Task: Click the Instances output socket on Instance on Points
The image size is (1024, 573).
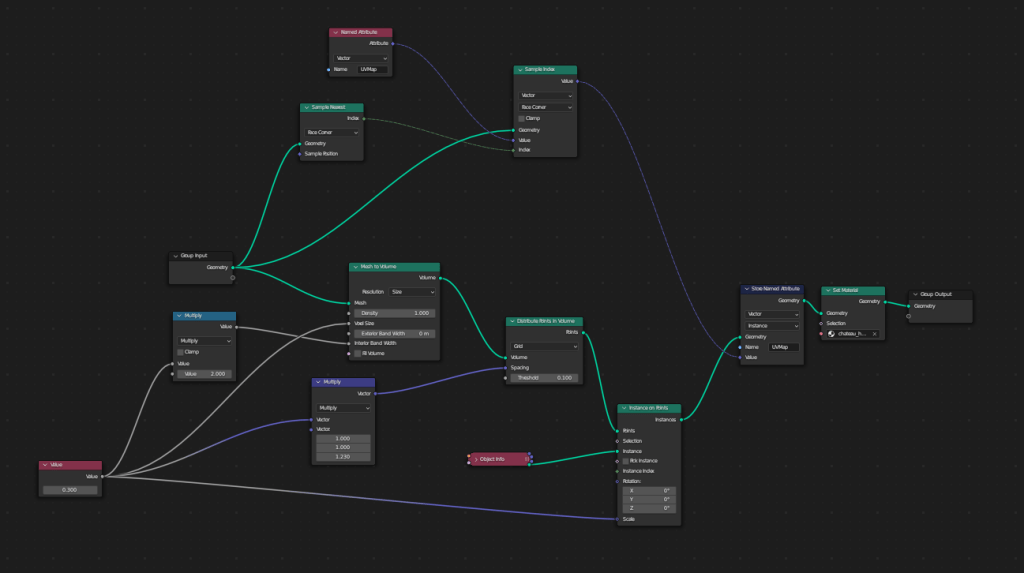Action: pyautogui.click(x=681, y=420)
